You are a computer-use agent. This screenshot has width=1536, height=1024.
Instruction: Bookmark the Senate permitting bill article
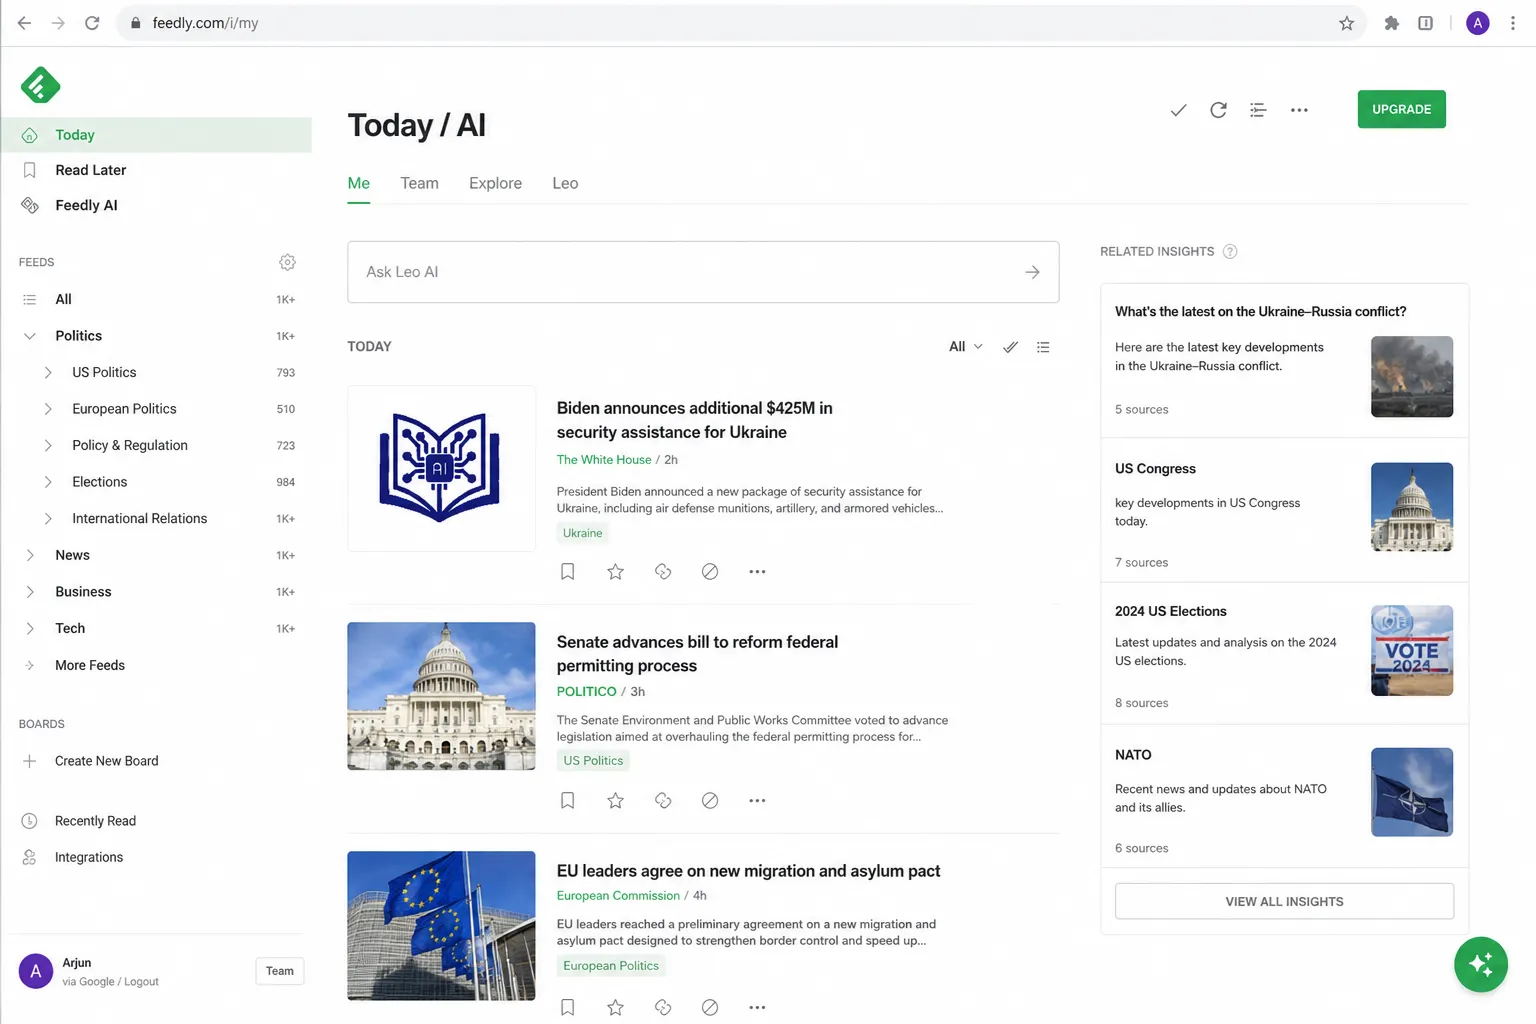click(x=567, y=801)
